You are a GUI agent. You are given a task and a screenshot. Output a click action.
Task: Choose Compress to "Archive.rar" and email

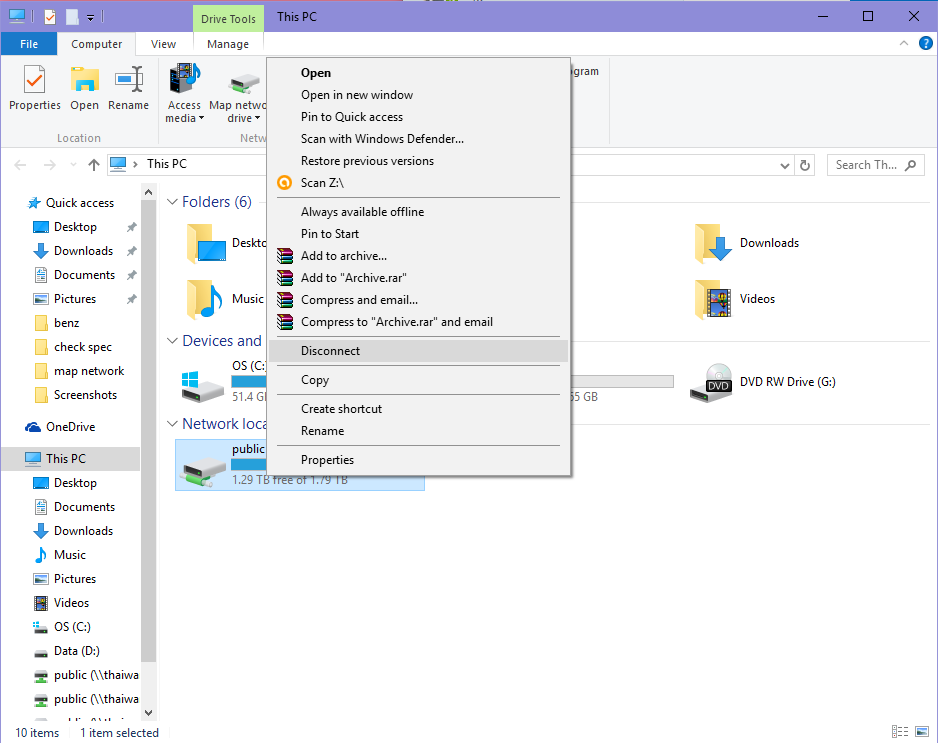pos(418,322)
